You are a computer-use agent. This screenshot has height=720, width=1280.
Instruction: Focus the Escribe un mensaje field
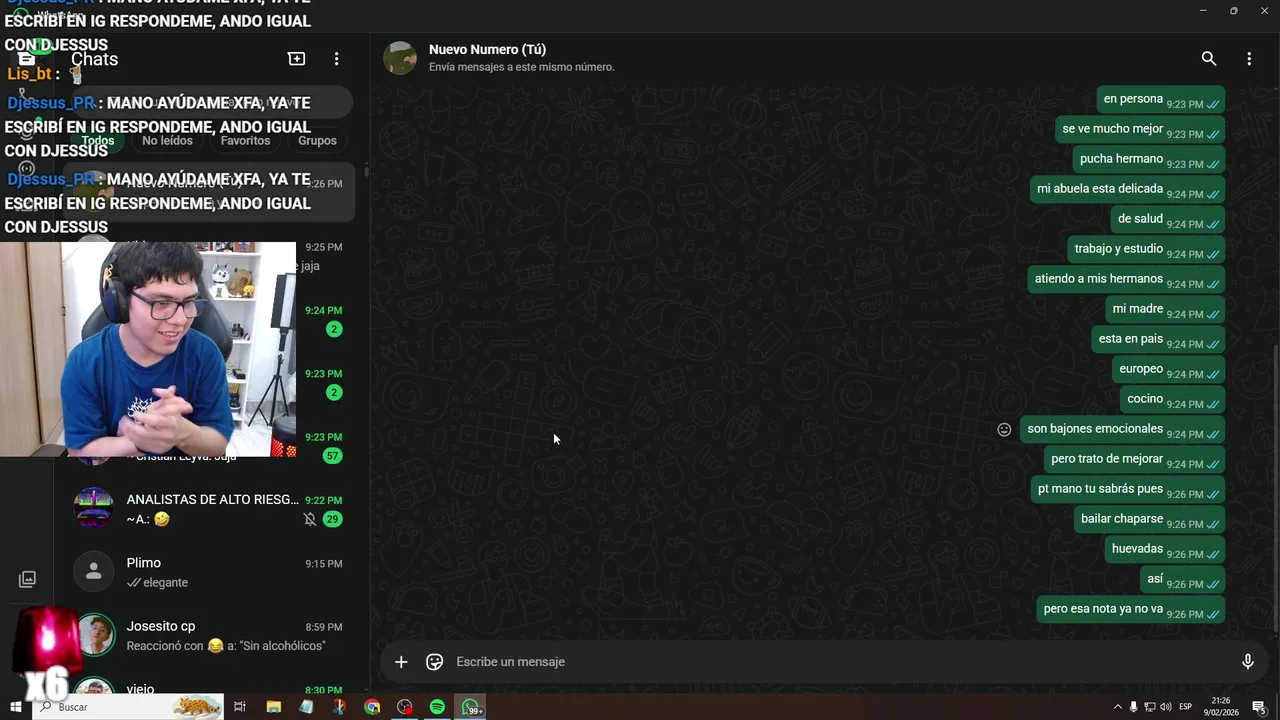840,662
